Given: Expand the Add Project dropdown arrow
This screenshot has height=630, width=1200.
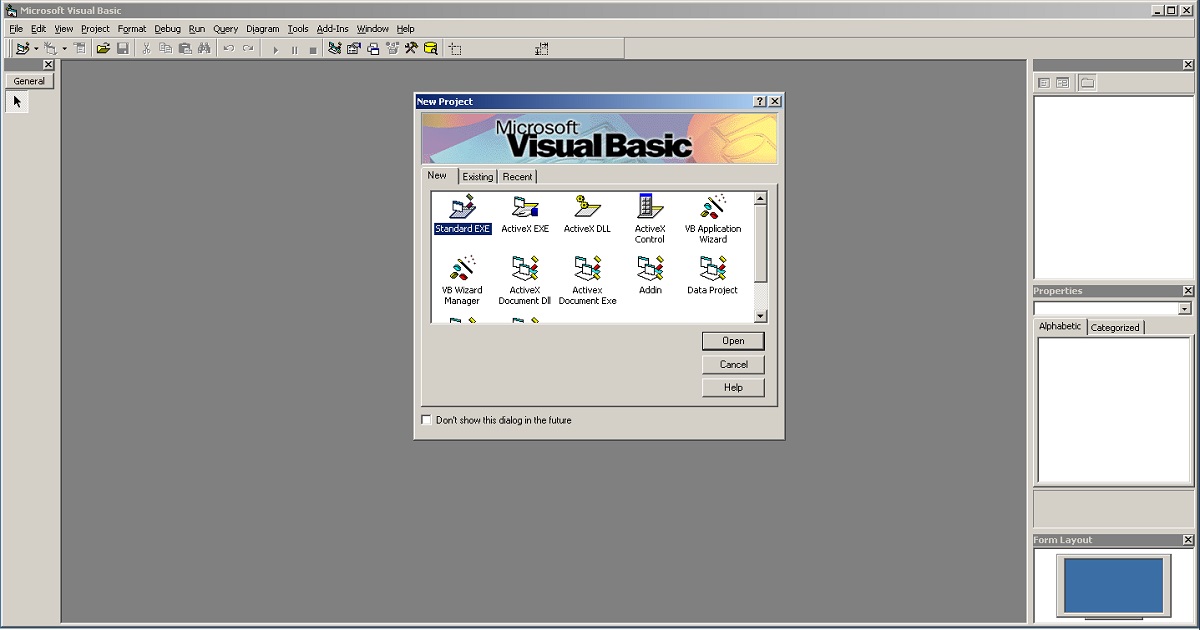Looking at the screenshot, I should [36, 48].
